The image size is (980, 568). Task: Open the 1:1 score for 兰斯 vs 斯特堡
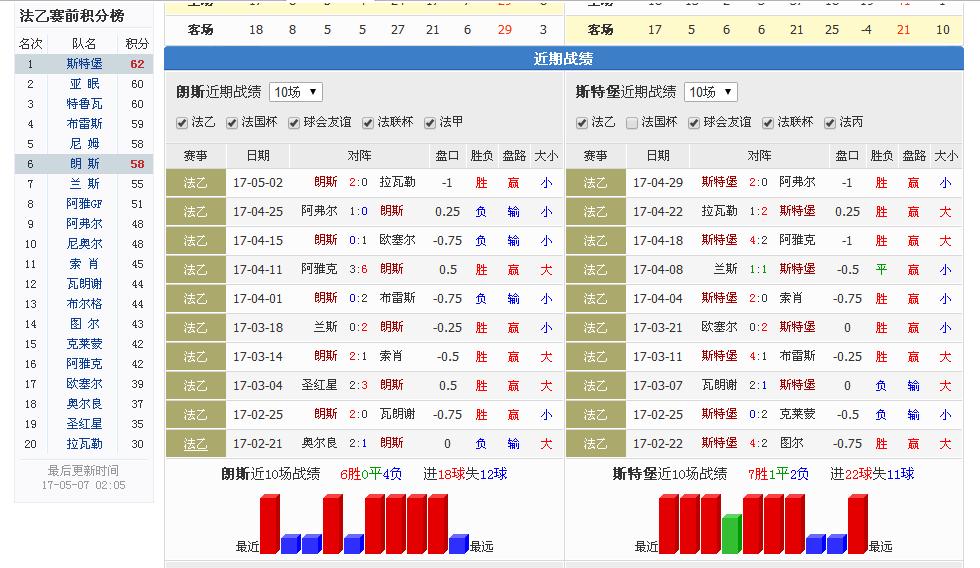[x=758, y=269]
